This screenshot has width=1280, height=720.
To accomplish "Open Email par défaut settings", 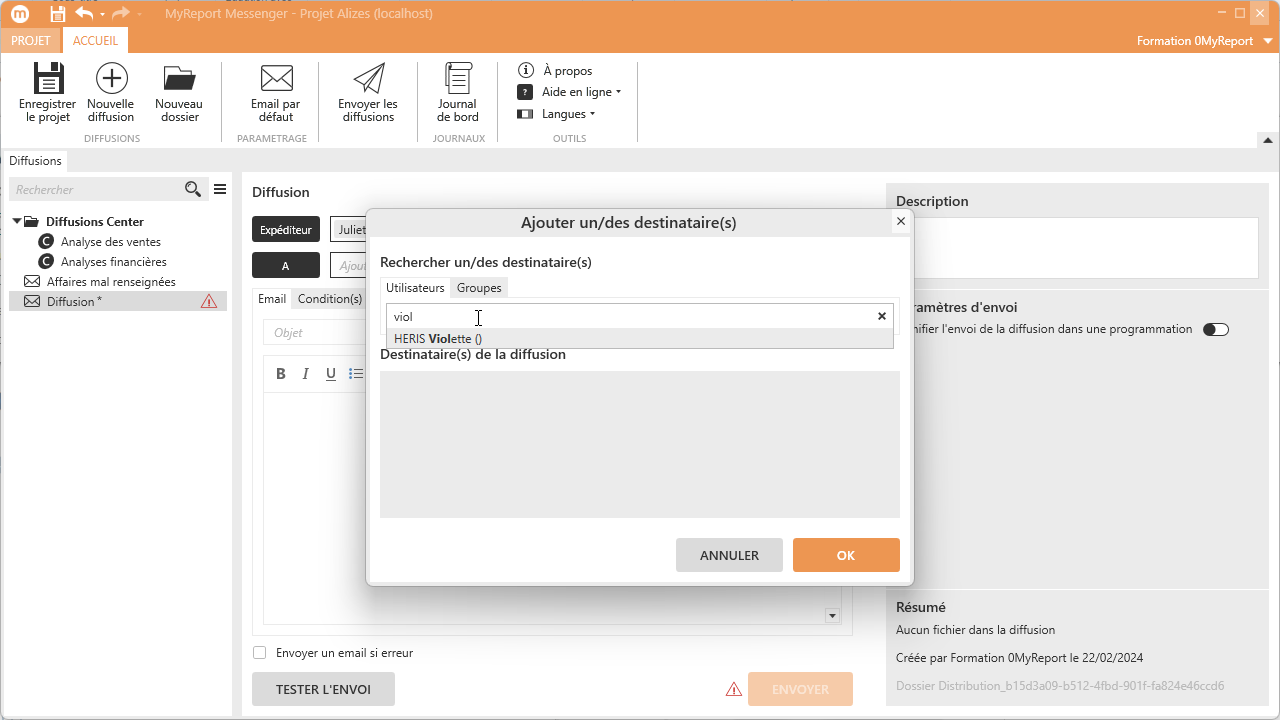I will tap(276, 80).
